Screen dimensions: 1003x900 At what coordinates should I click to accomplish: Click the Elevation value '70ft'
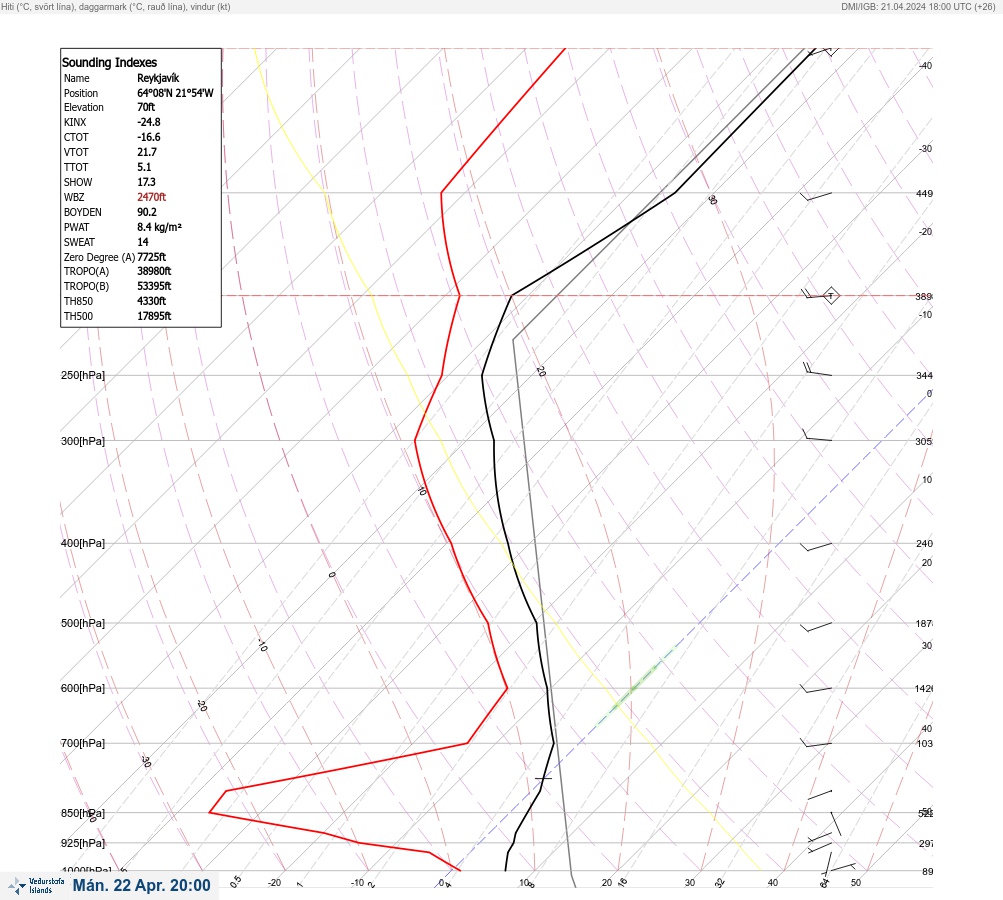click(x=146, y=107)
